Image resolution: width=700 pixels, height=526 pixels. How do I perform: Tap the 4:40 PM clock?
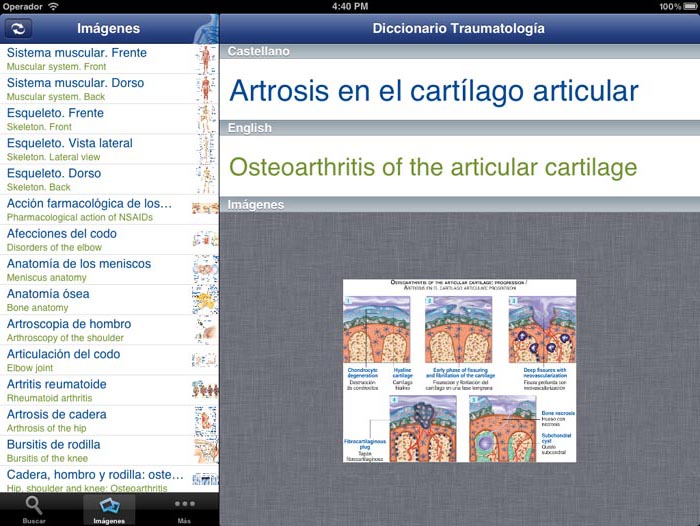pos(350,6)
